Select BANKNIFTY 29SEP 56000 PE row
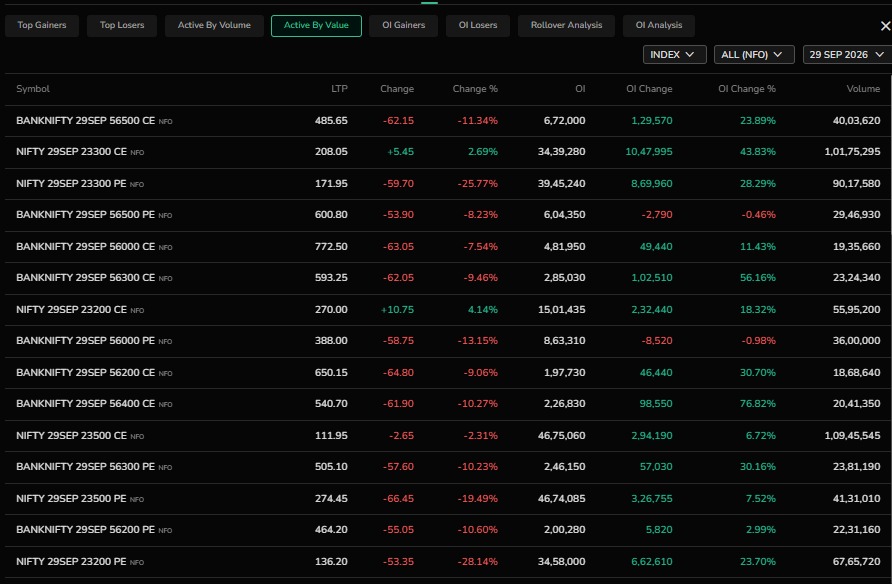 448,341
